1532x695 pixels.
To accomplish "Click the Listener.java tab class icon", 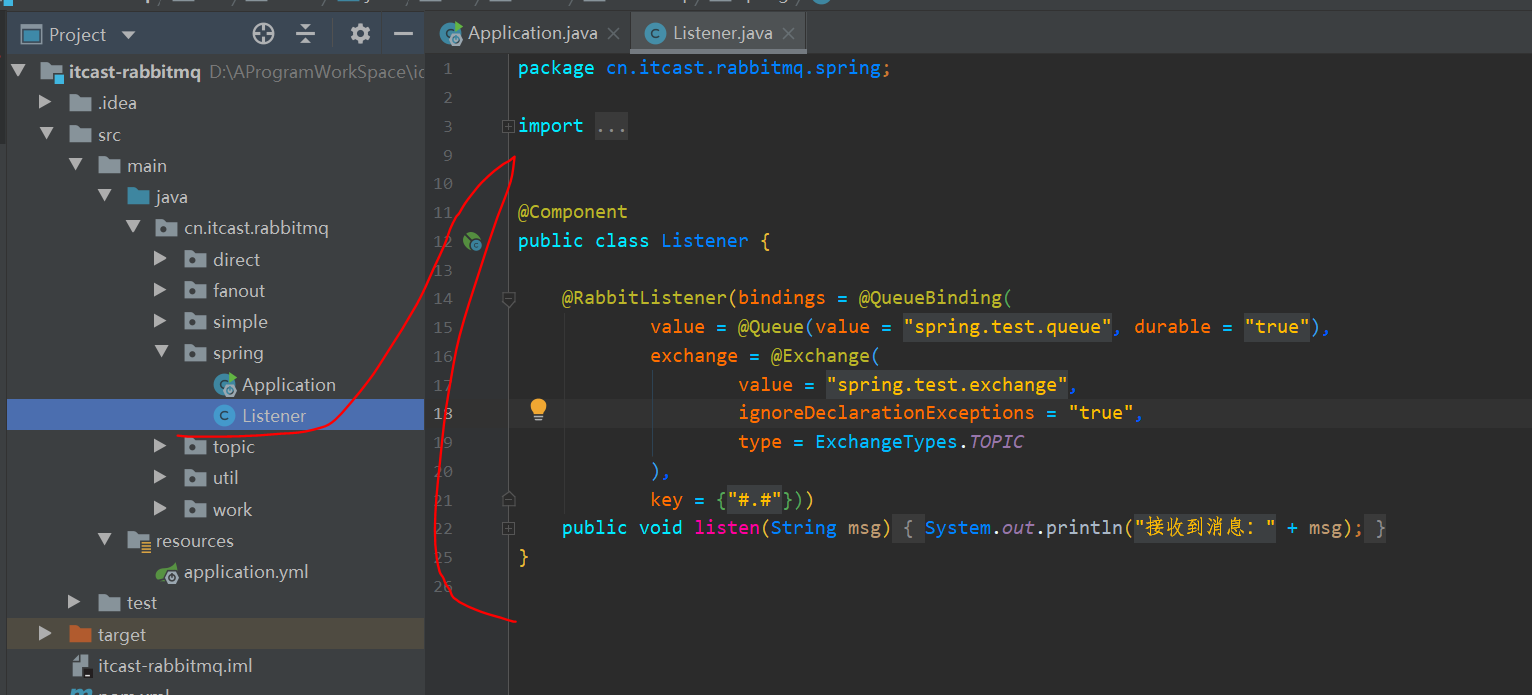I will coord(656,34).
